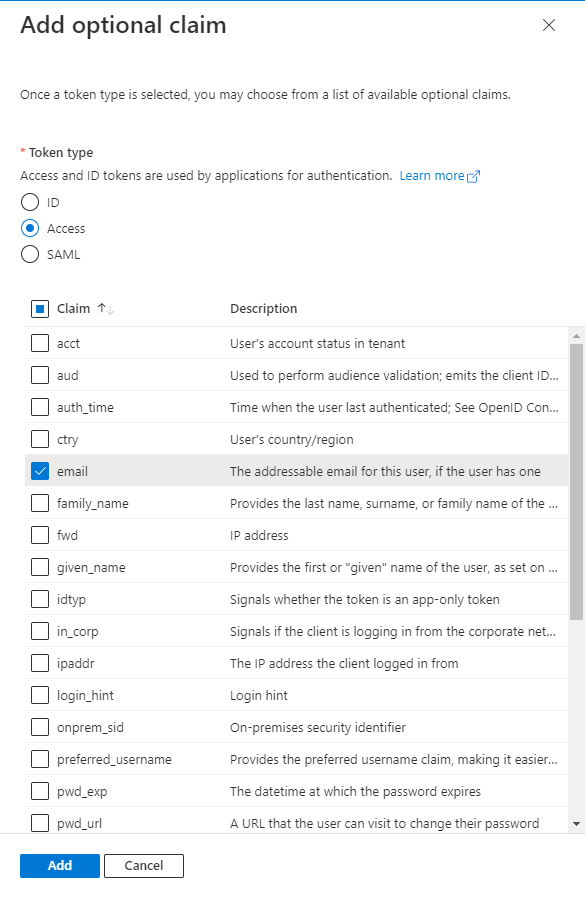Click the 'preferred_username' claim name

tap(114, 760)
